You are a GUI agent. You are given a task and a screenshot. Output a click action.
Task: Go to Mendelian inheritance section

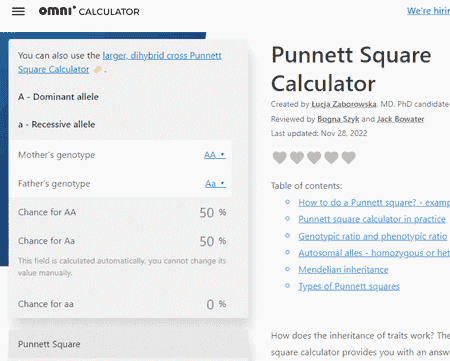[x=343, y=269]
